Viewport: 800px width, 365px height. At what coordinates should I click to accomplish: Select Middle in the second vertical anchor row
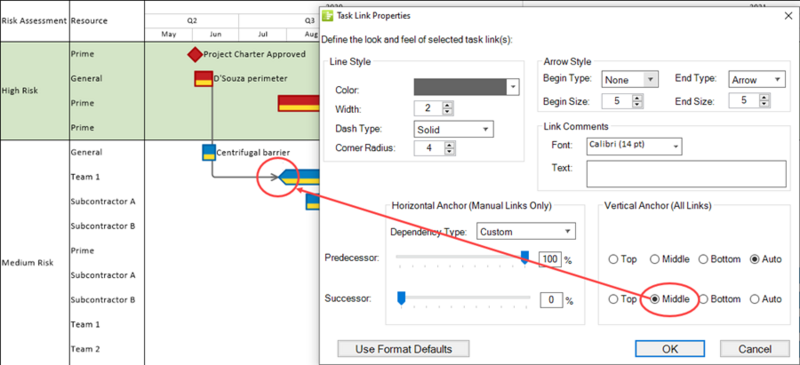(x=670, y=299)
